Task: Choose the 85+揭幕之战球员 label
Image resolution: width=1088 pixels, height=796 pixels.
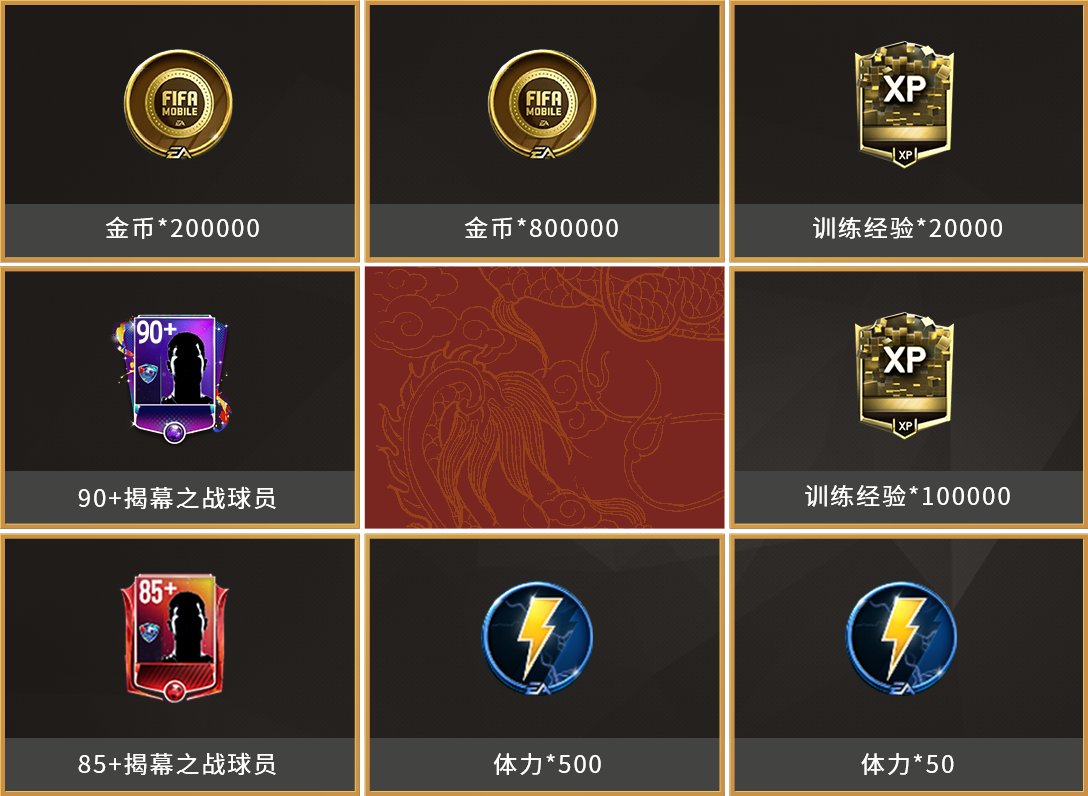Action: tap(177, 764)
